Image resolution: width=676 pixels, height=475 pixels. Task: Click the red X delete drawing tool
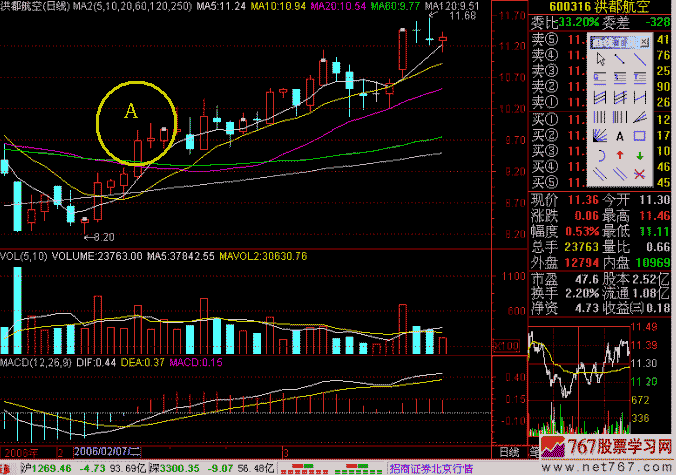640,174
